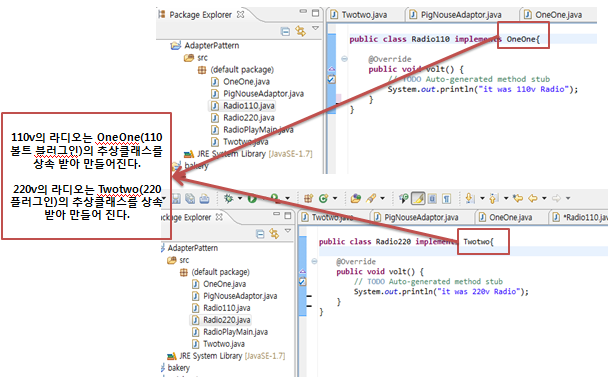This screenshot has height=377, width=608.
Task: Collapse All in the upper Package Explorer
Action: point(285,31)
